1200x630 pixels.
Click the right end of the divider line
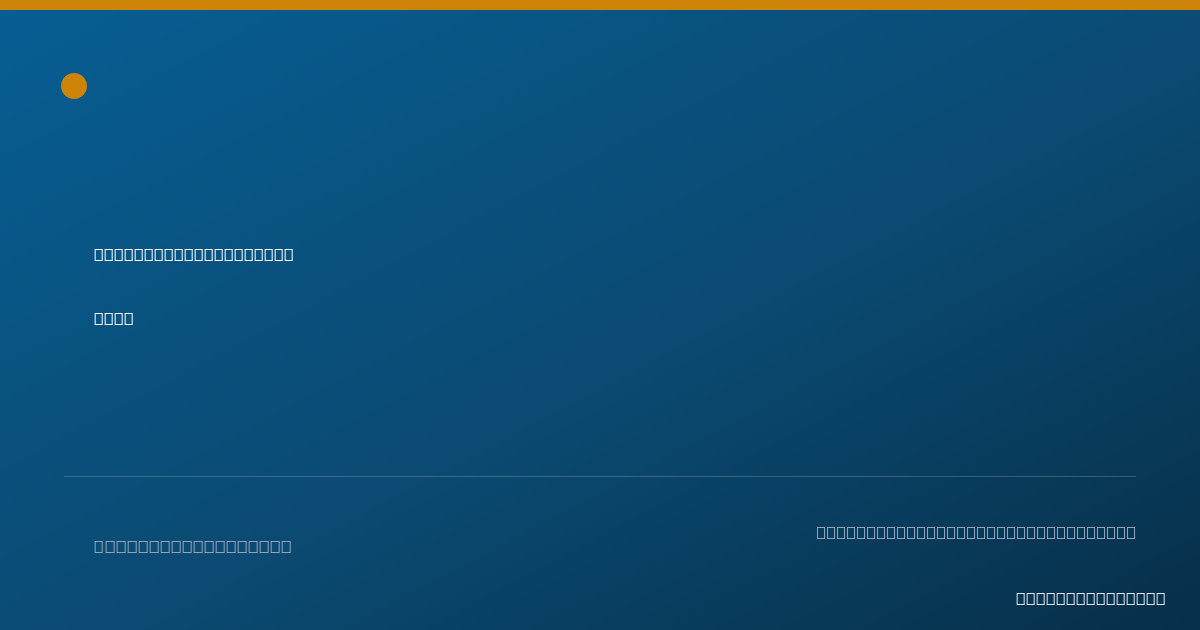point(1134,476)
